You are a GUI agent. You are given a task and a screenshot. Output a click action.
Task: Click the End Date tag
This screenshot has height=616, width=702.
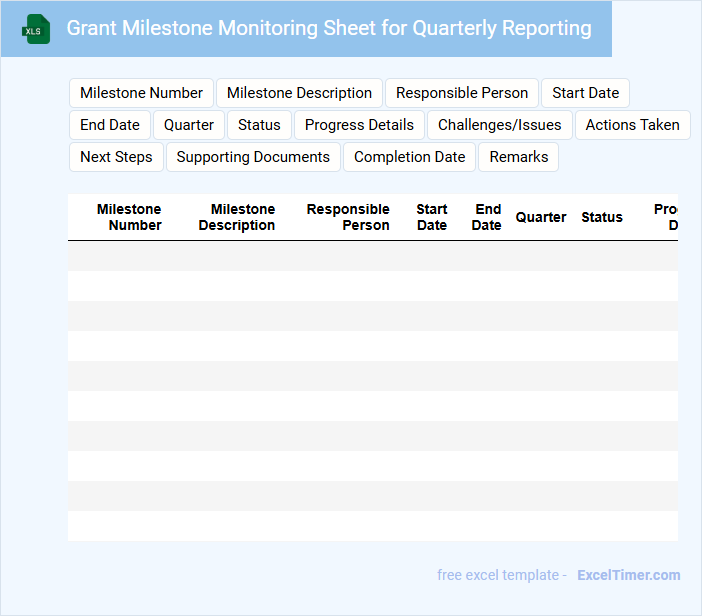(110, 125)
